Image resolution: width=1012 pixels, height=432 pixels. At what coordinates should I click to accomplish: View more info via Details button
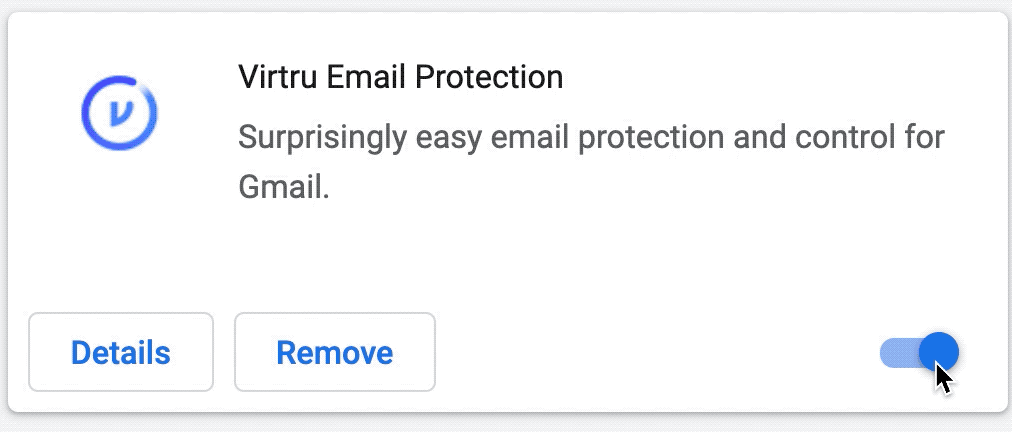point(121,352)
